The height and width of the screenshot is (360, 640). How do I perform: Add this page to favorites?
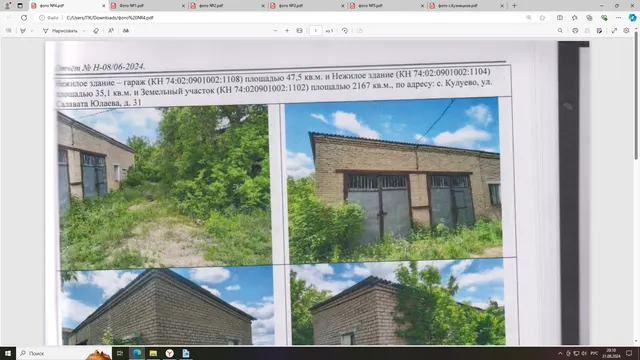[542, 18]
